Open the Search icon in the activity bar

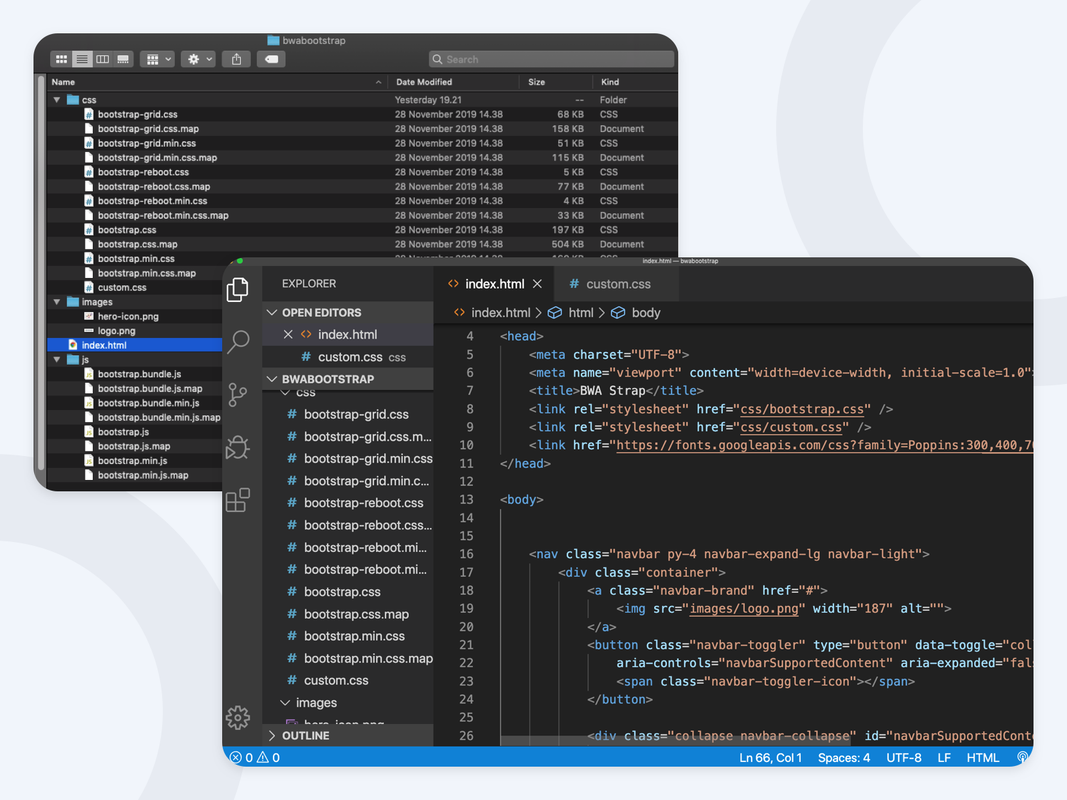(238, 341)
